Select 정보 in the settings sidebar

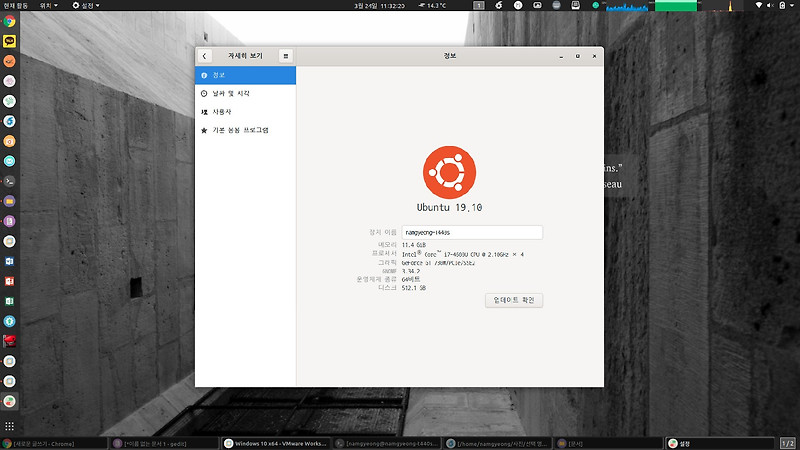pos(245,75)
